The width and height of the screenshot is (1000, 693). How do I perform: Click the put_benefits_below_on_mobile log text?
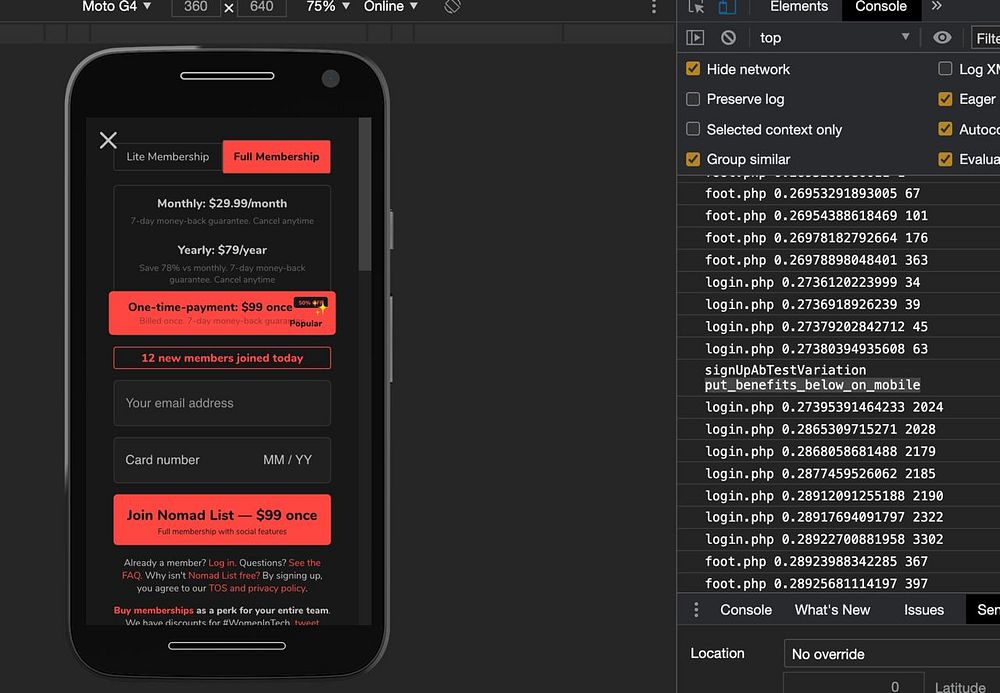point(812,385)
